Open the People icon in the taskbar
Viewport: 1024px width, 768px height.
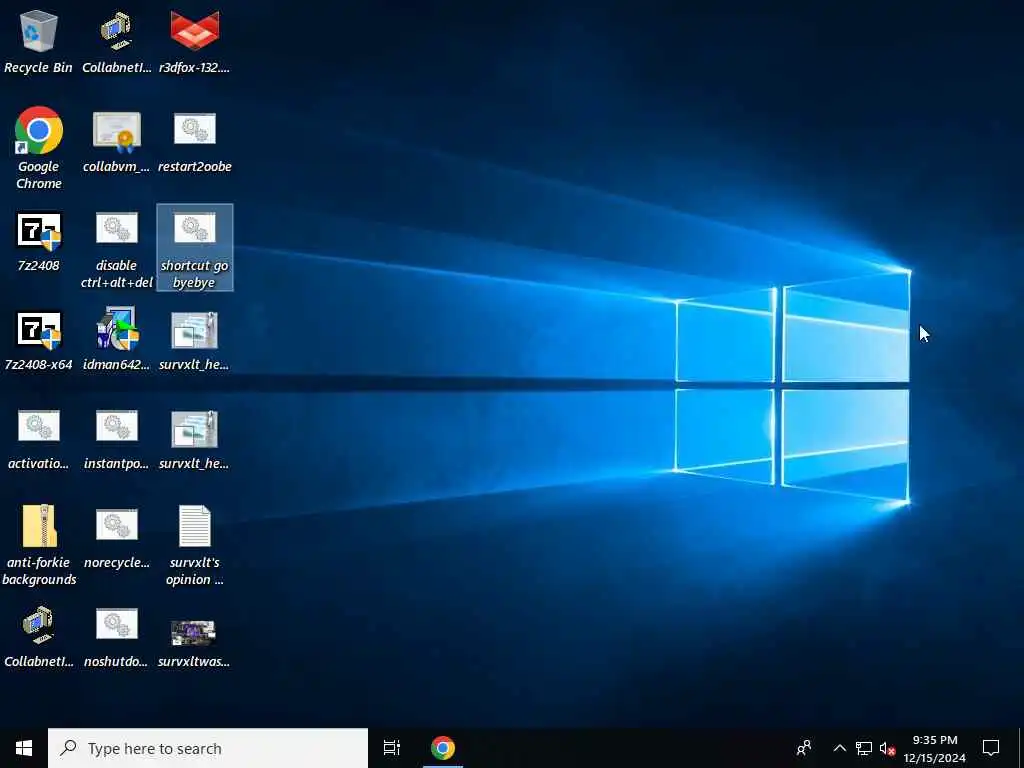click(x=804, y=748)
